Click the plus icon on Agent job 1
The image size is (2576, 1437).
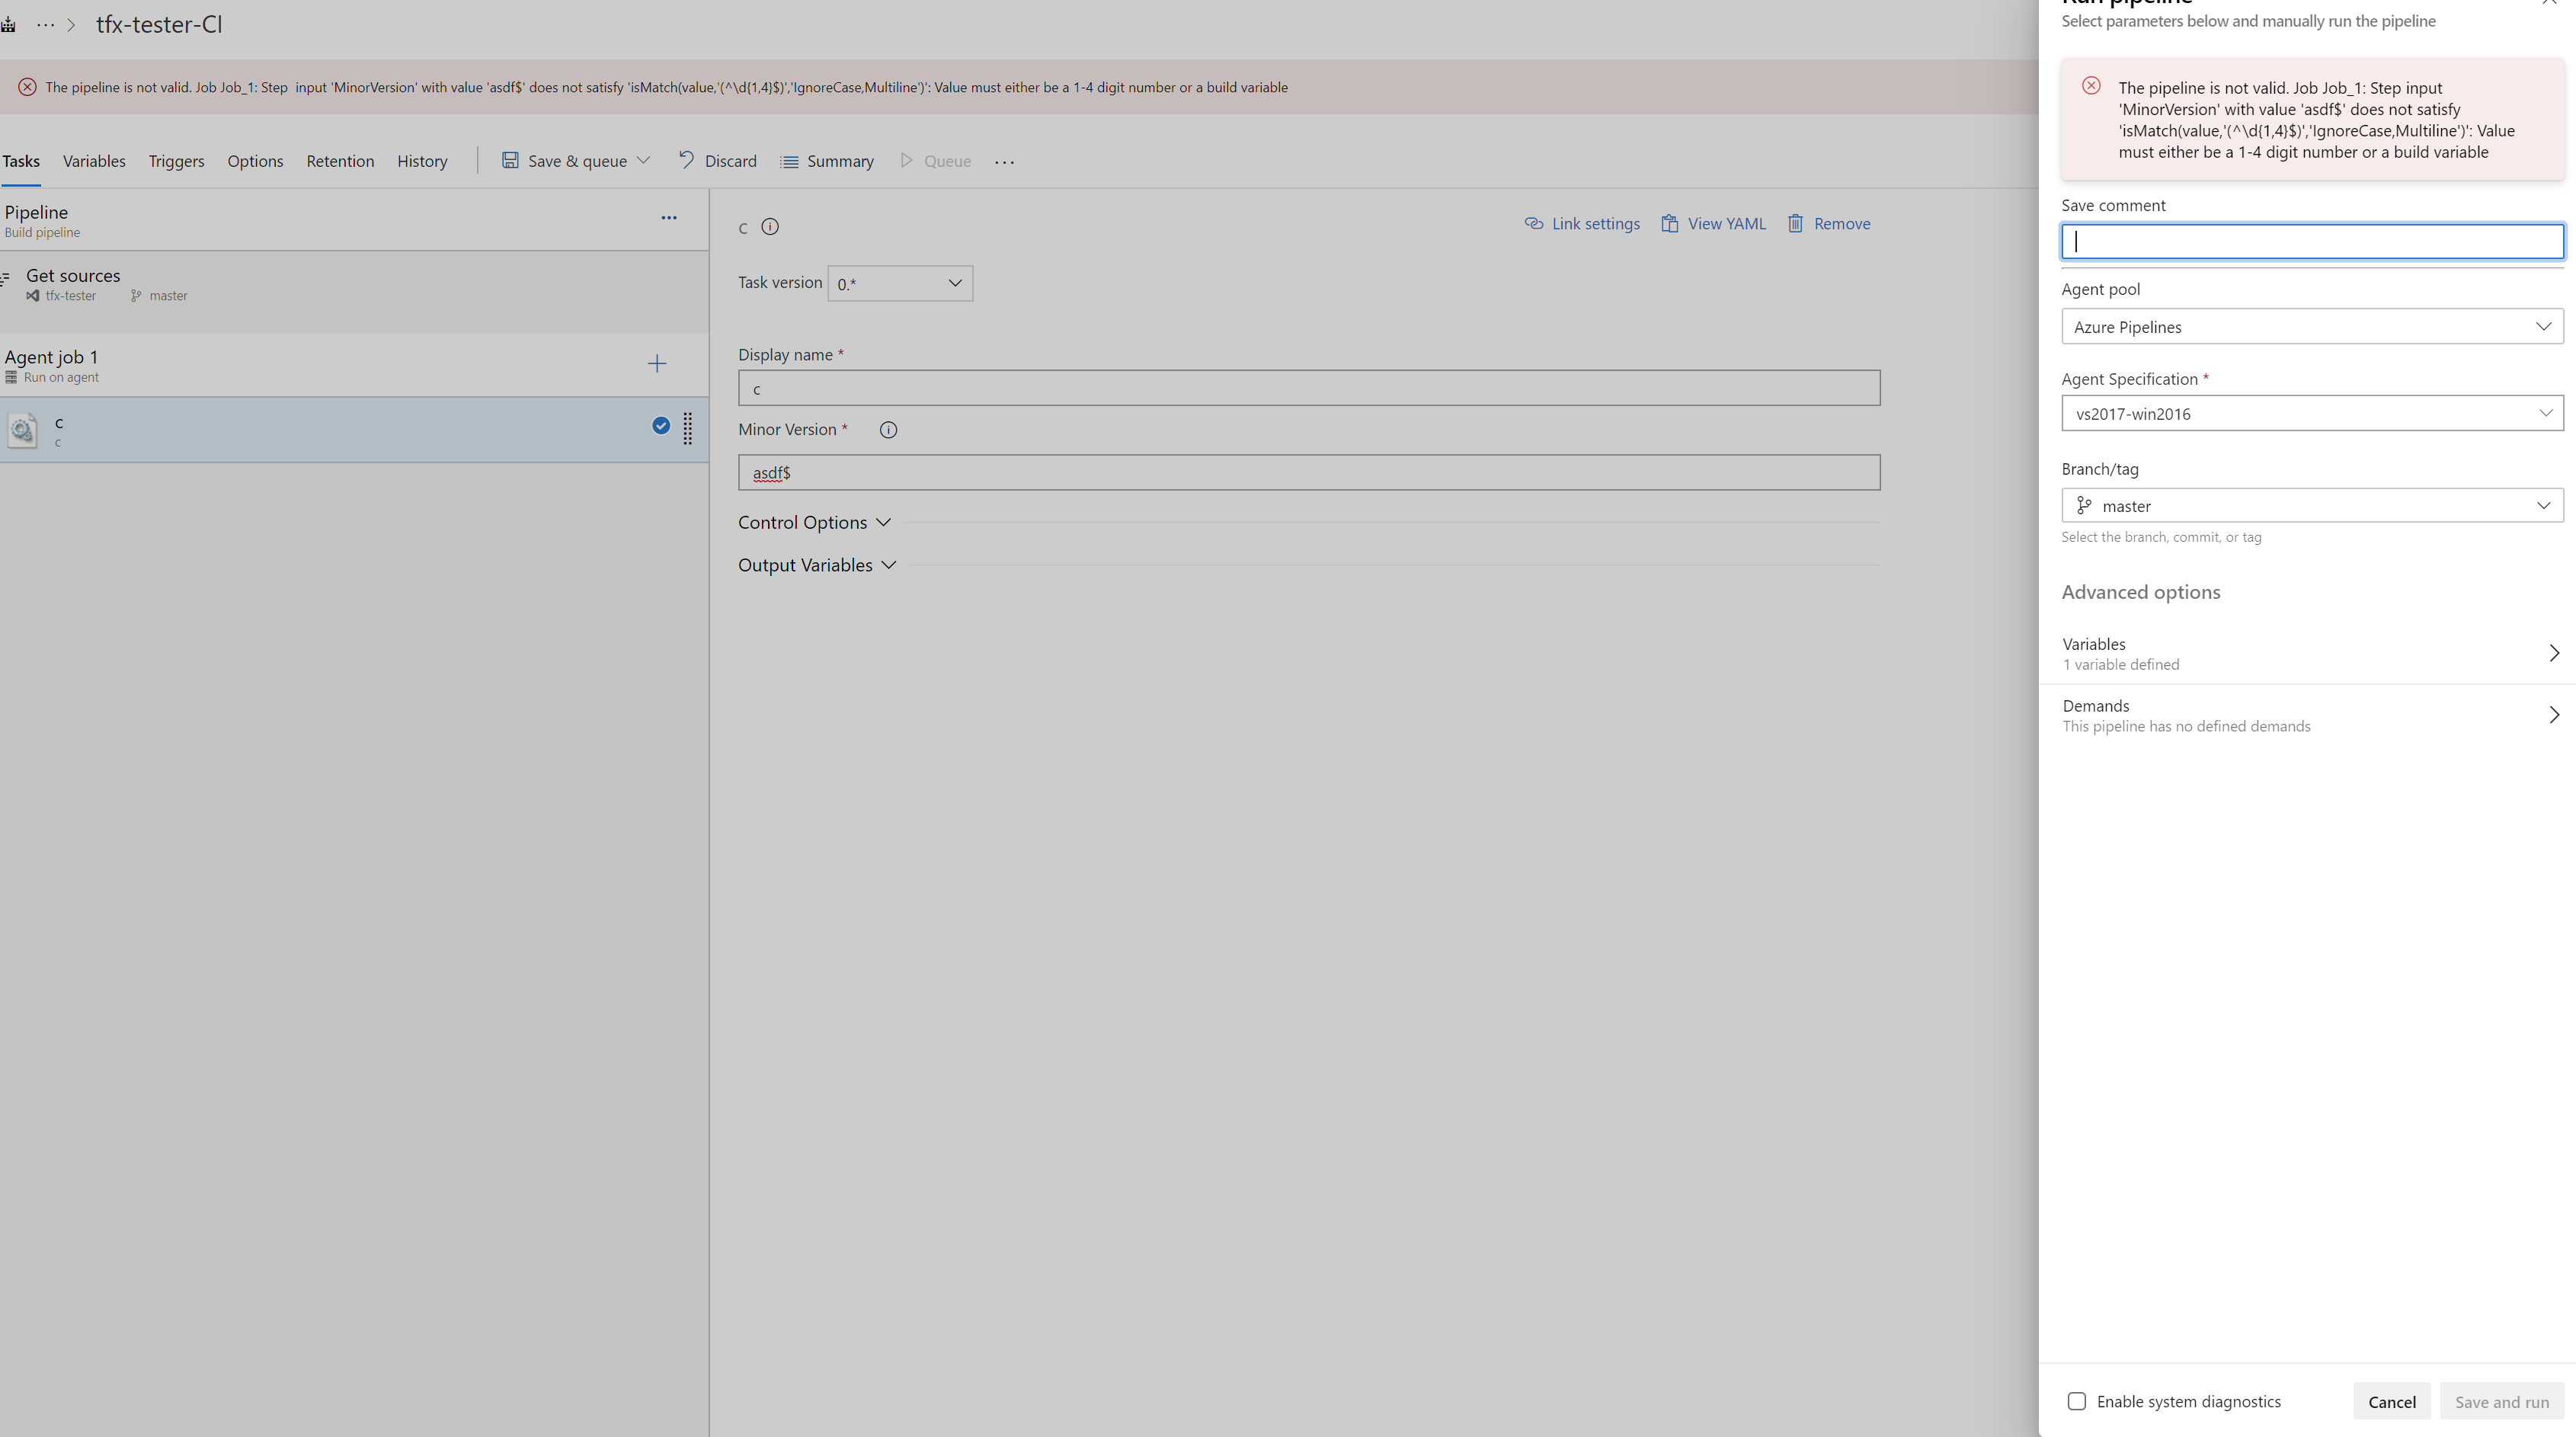pyautogui.click(x=657, y=364)
